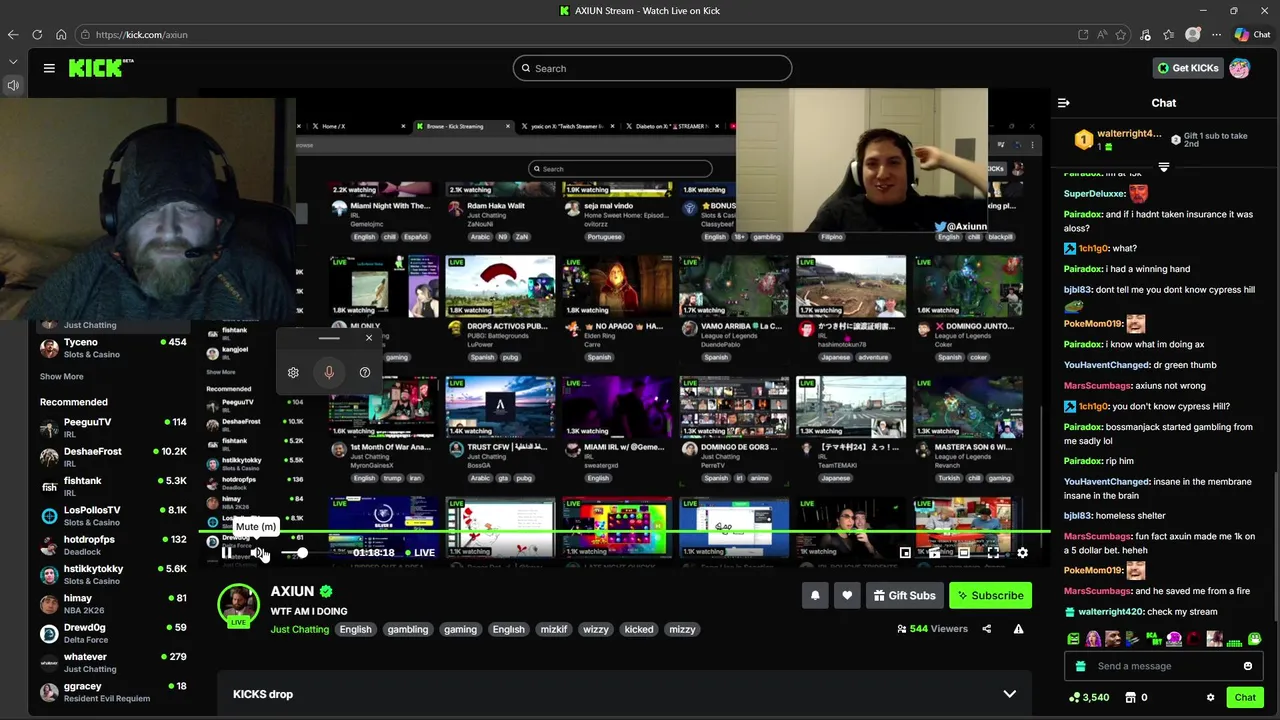
Task: Open Tyceno's channel in sidebar
Action: [x=113, y=347]
